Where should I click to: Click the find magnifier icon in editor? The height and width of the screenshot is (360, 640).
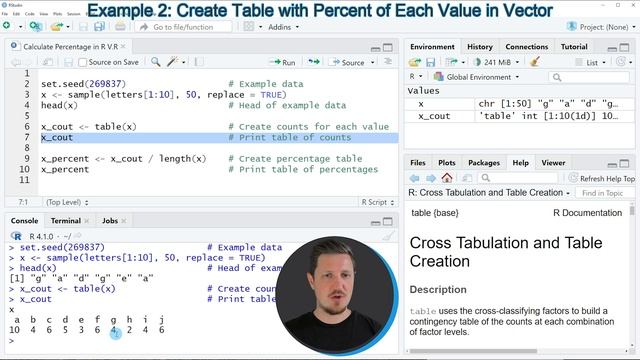pos(156,62)
